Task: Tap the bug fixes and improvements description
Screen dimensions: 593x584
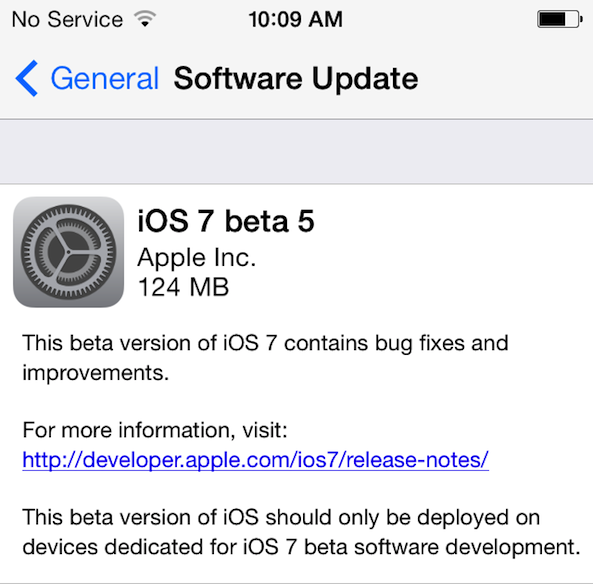Action: 265,358
